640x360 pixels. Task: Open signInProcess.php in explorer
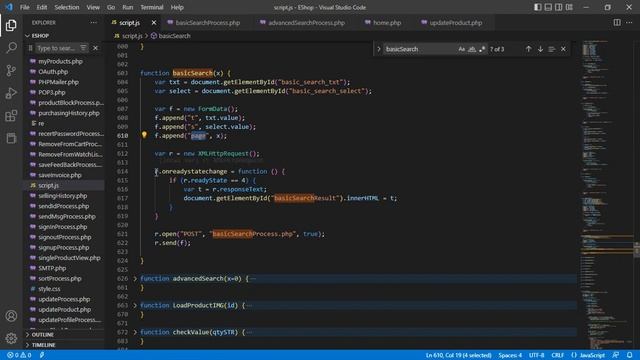pos(62,227)
